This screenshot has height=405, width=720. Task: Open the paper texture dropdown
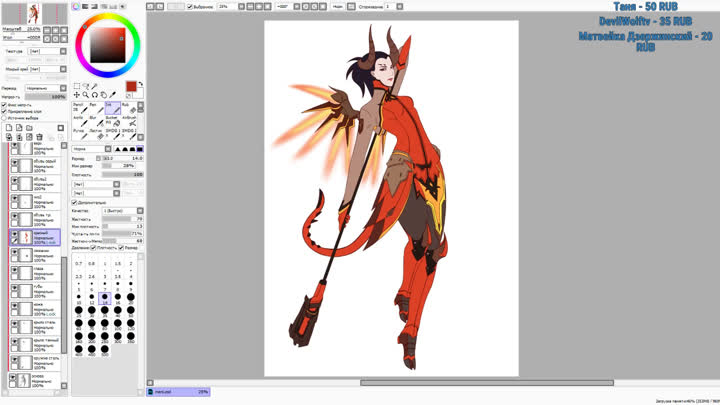[x=47, y=51]
